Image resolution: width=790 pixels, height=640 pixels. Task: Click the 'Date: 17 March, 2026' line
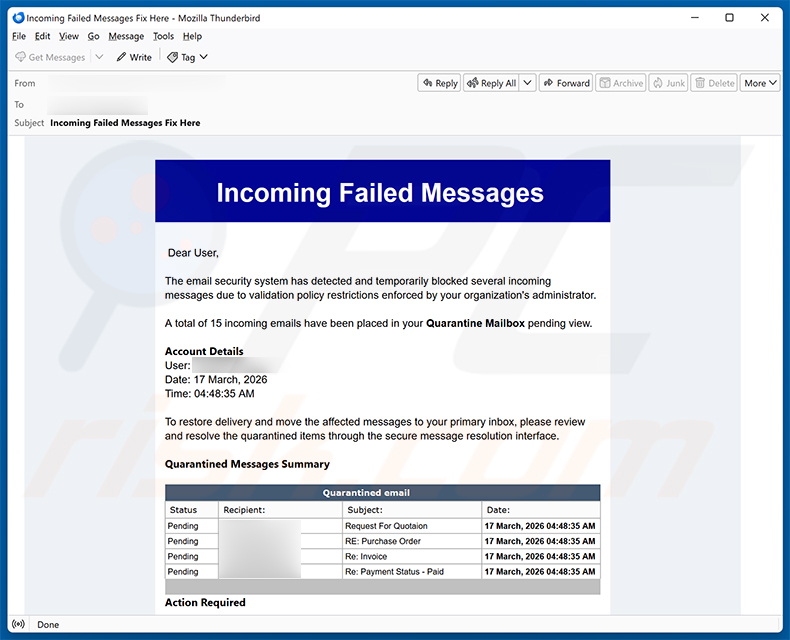pos(216,379)
